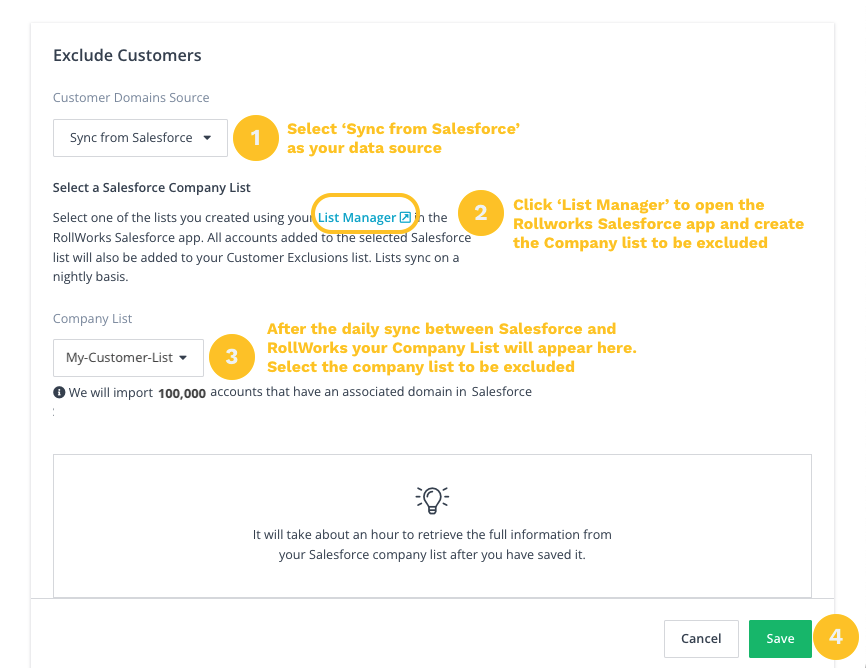The image size is (866, 668).
Task: Cancel the Exclude Customers dialog
Action: point(701,639)
